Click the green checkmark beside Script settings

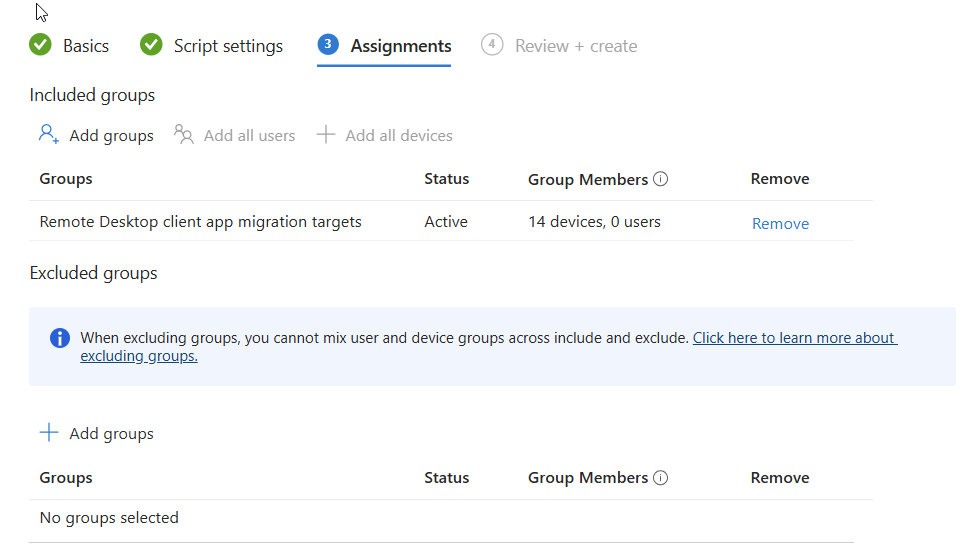click(x=151, y=45)
